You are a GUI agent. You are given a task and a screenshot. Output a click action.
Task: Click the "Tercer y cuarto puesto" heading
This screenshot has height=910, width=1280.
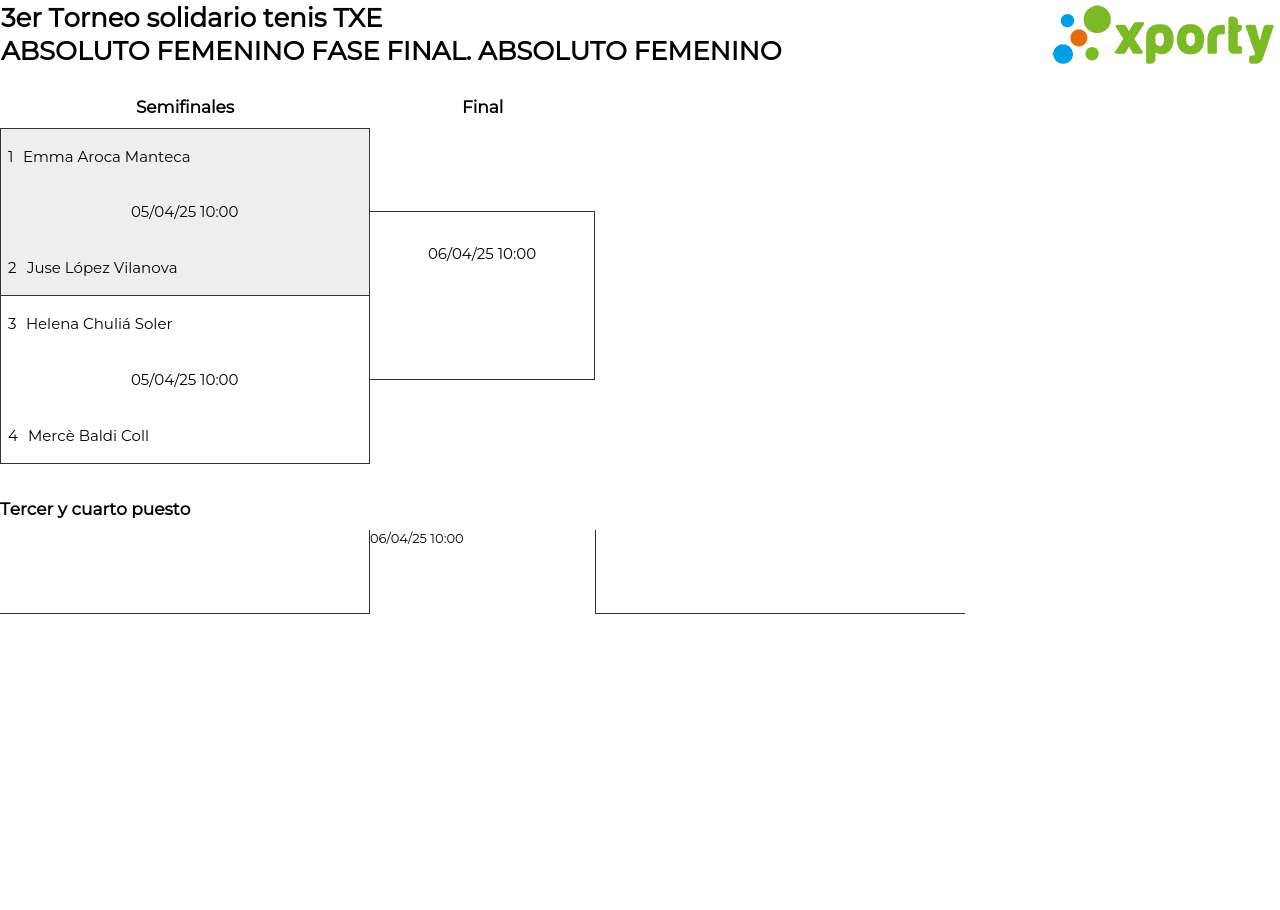95,509
